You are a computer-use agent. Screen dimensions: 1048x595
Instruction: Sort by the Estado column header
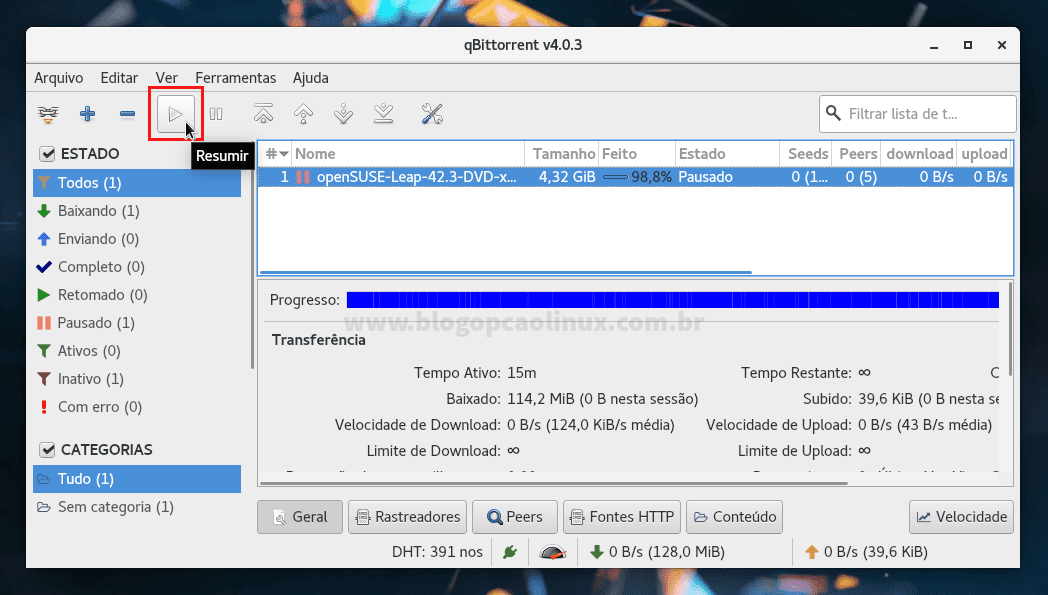[x=727, y=154]
